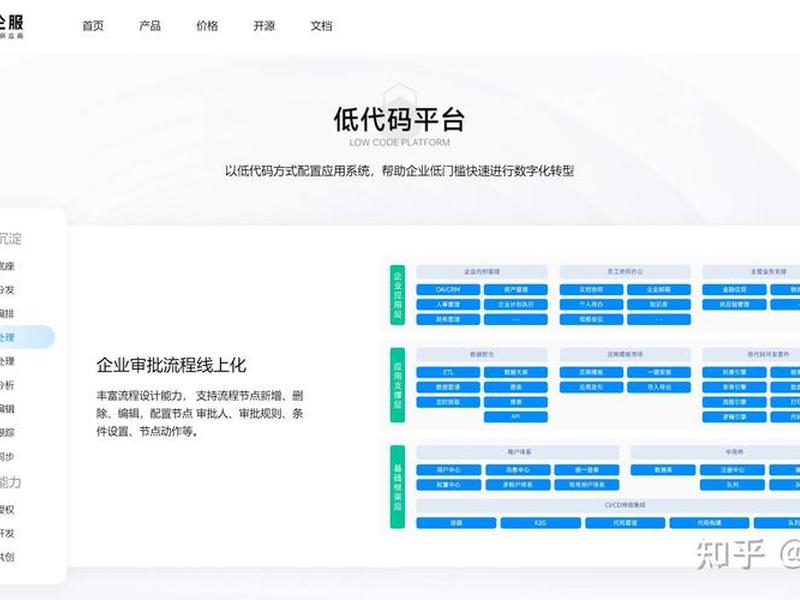The height and width of the screenshot is (600, 800).
Task: Click the 消息中心 block in diagram
Action: coord(518,470)
